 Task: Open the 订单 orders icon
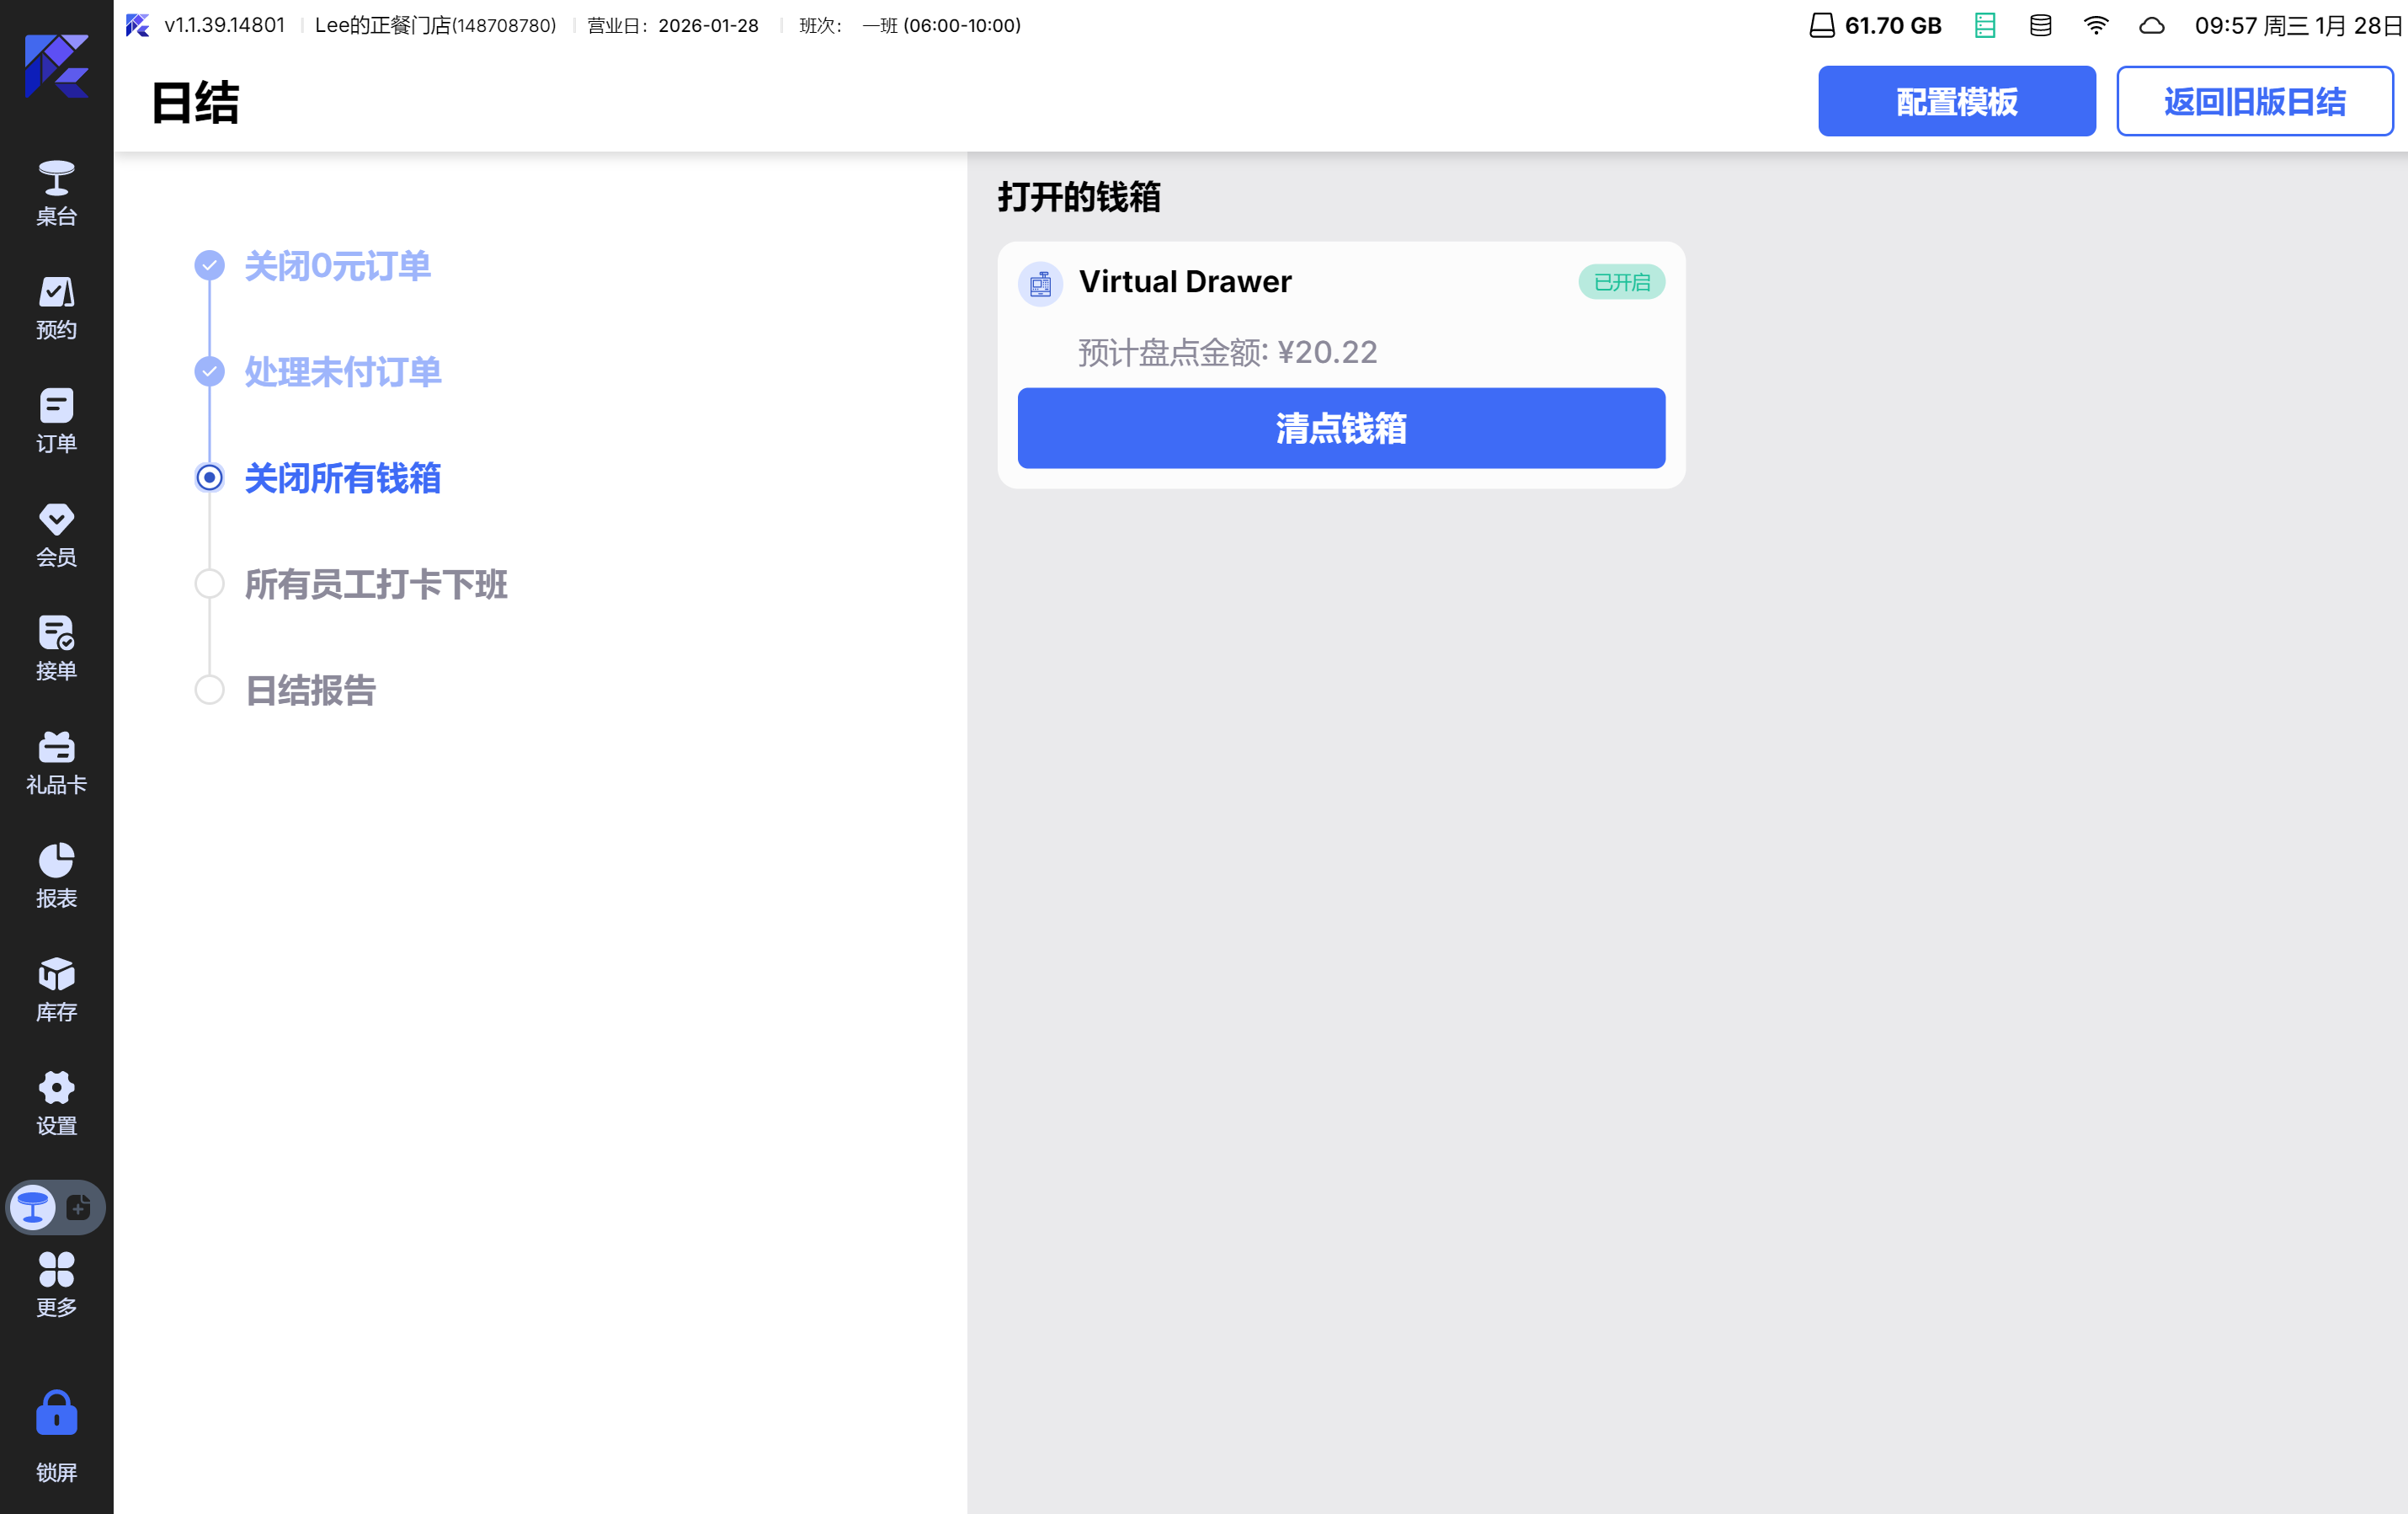[56, 420]
